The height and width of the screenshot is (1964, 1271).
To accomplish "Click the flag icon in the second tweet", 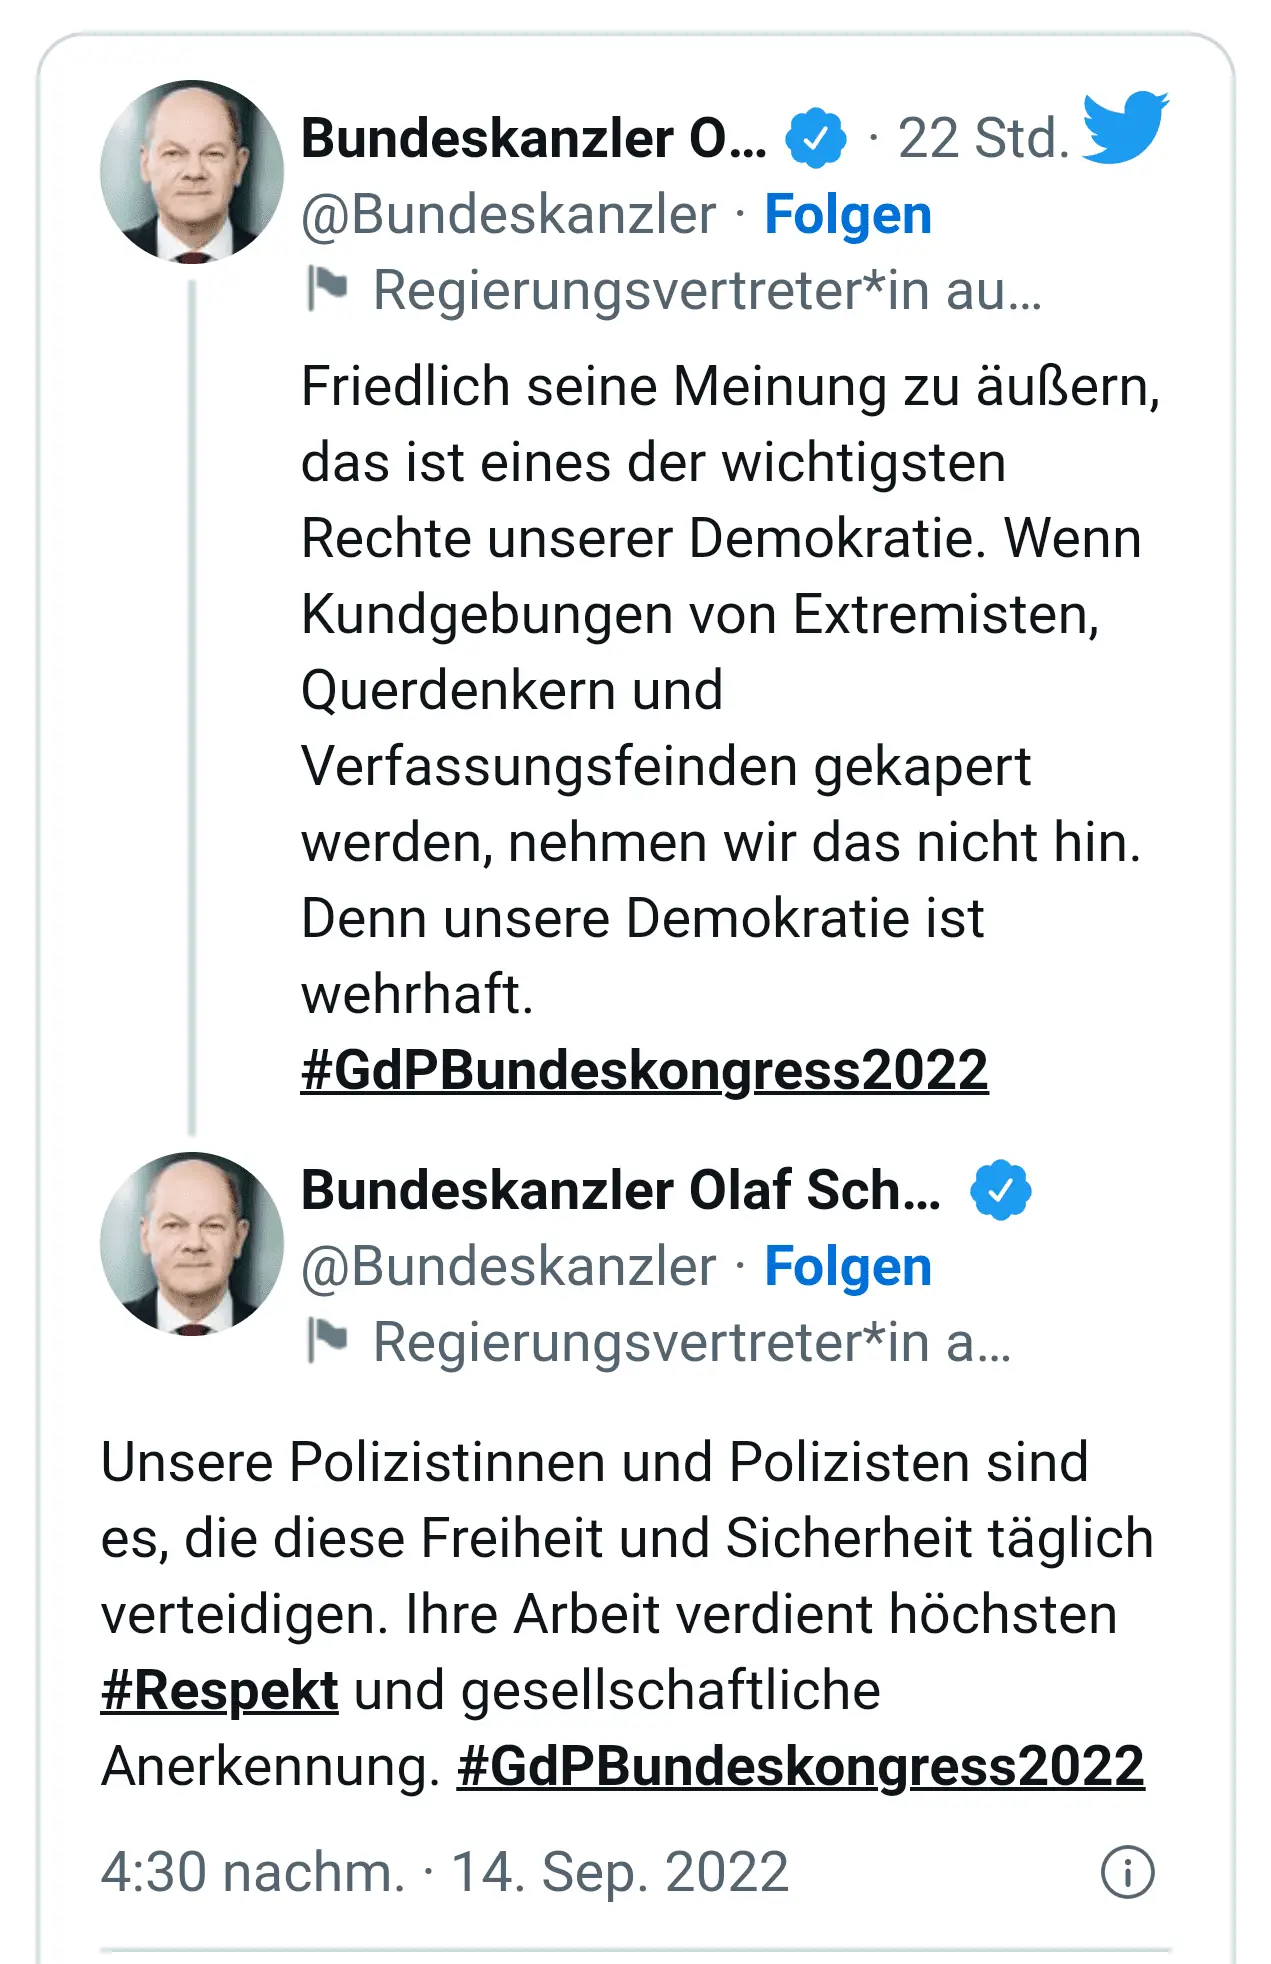I will coord(327,1341).
